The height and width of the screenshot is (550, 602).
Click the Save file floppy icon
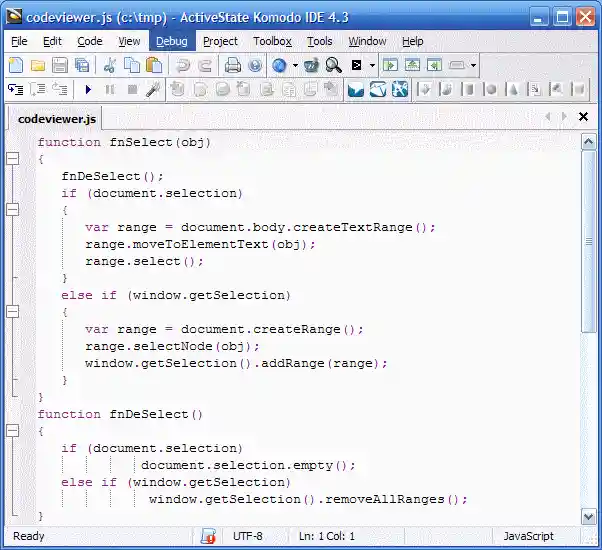click(x=60, y=65)
